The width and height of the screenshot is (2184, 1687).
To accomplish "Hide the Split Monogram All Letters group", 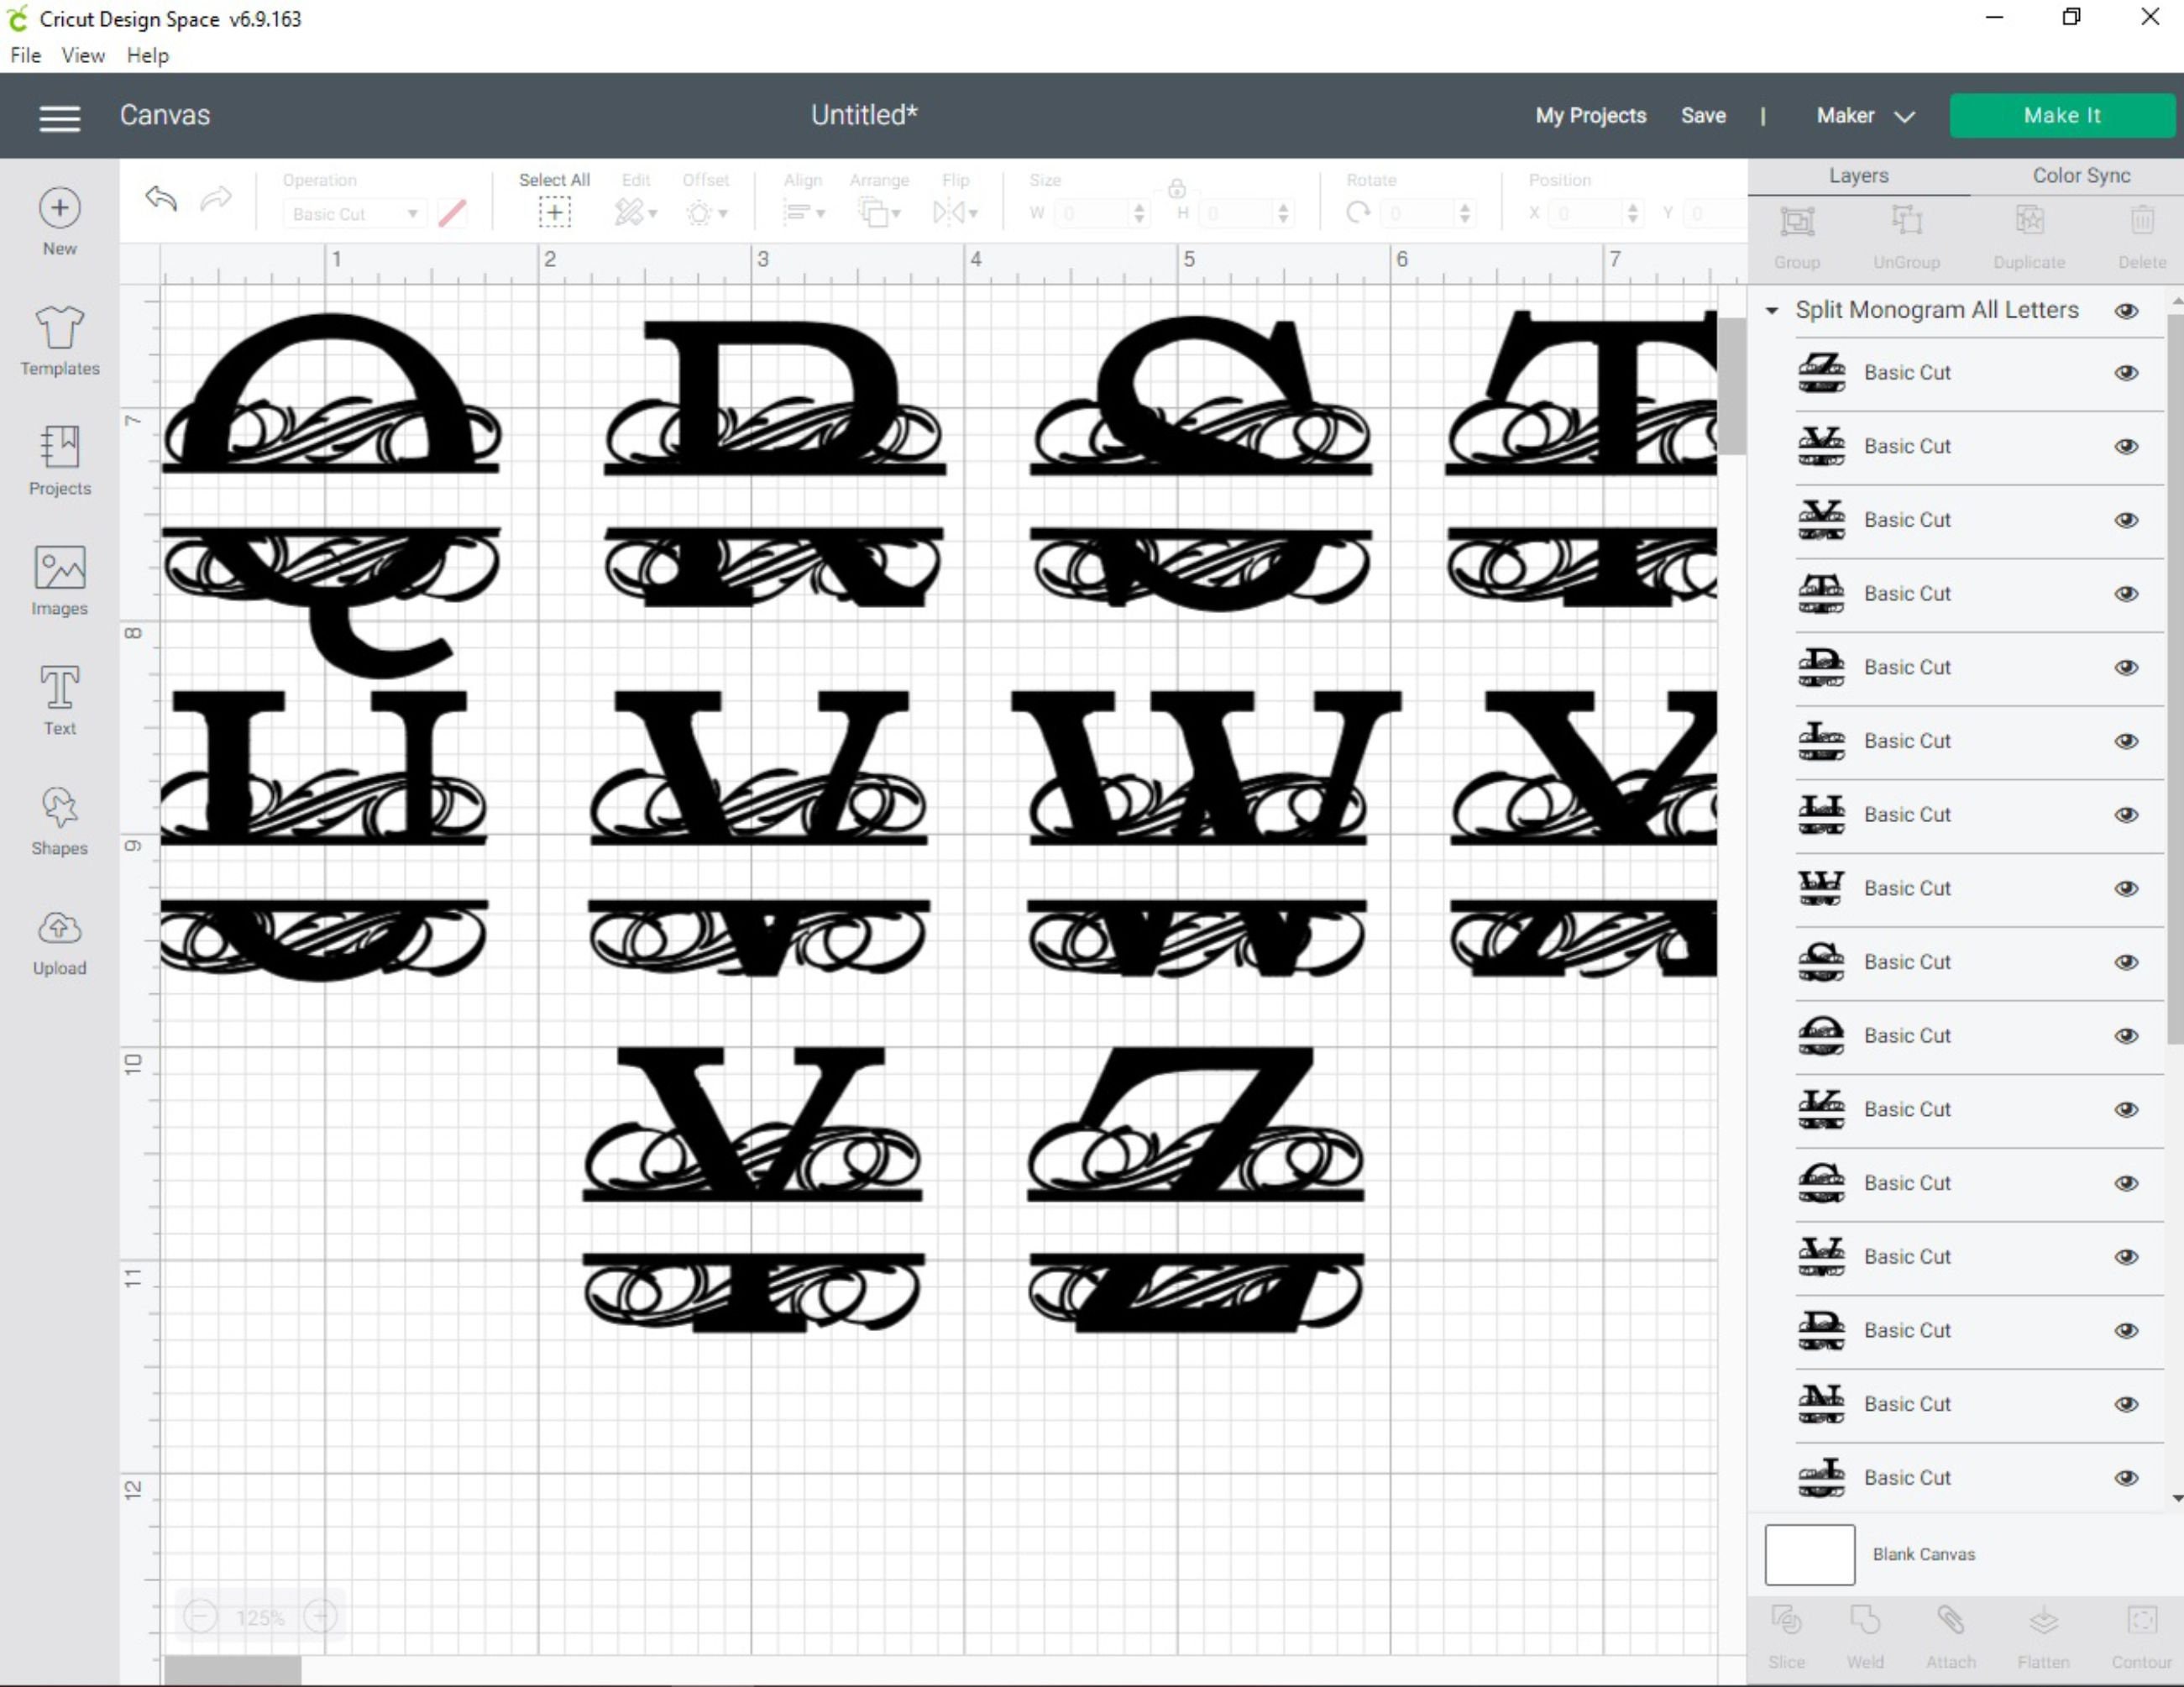I will pos(2127,310).
